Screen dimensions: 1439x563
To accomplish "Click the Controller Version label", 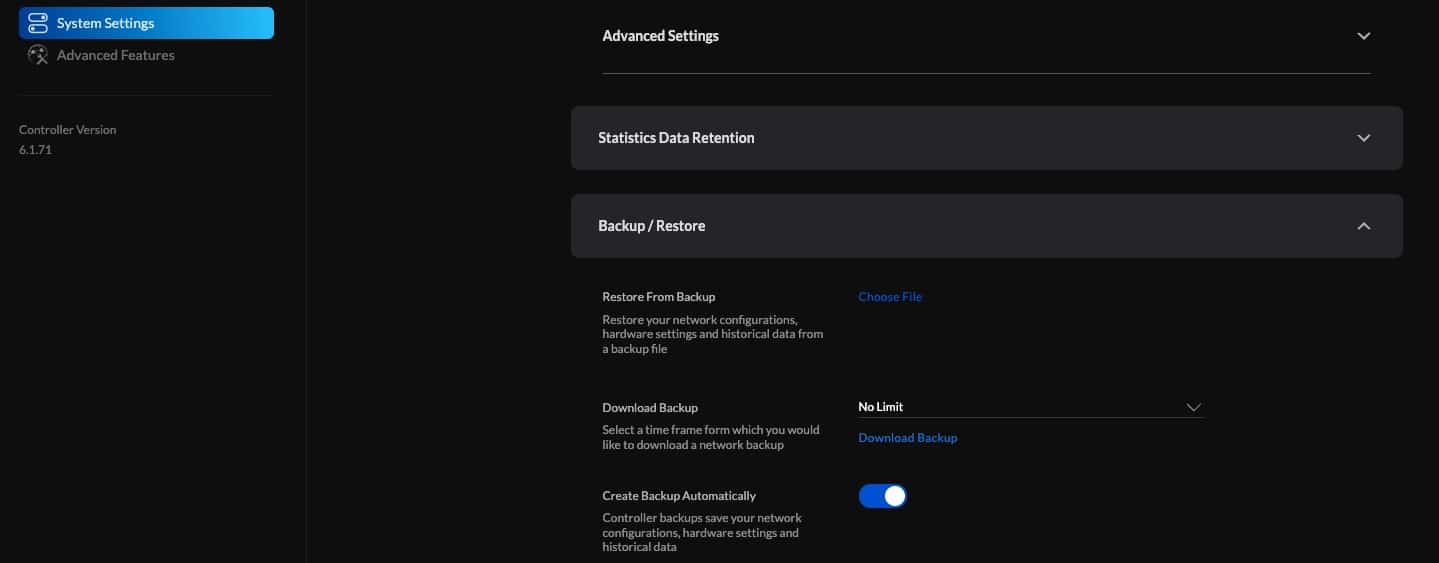I will [x=67, y=130].
